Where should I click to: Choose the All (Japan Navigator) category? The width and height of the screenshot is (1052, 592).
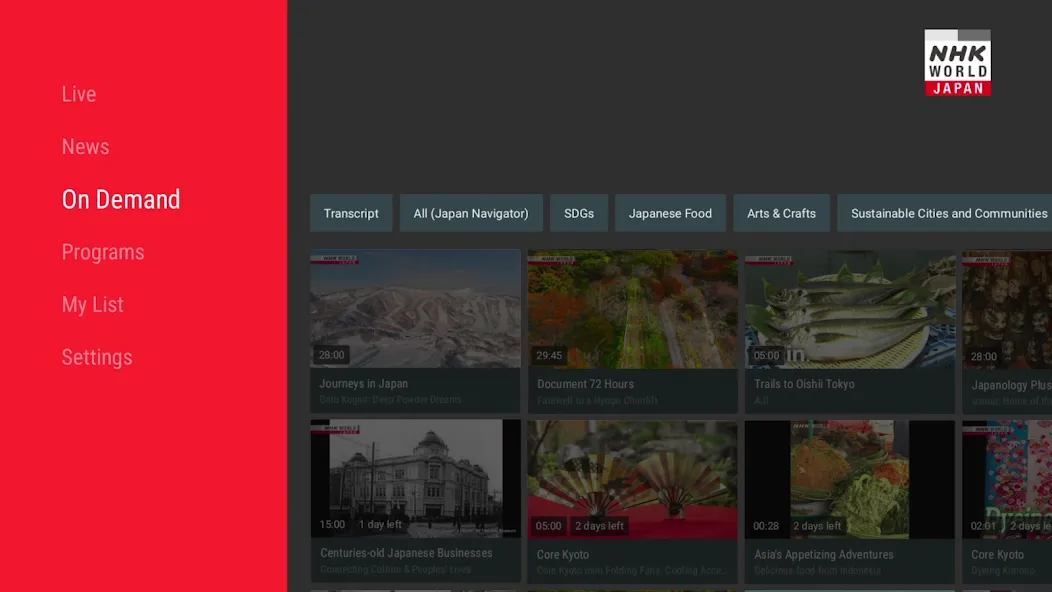(471, 213)
